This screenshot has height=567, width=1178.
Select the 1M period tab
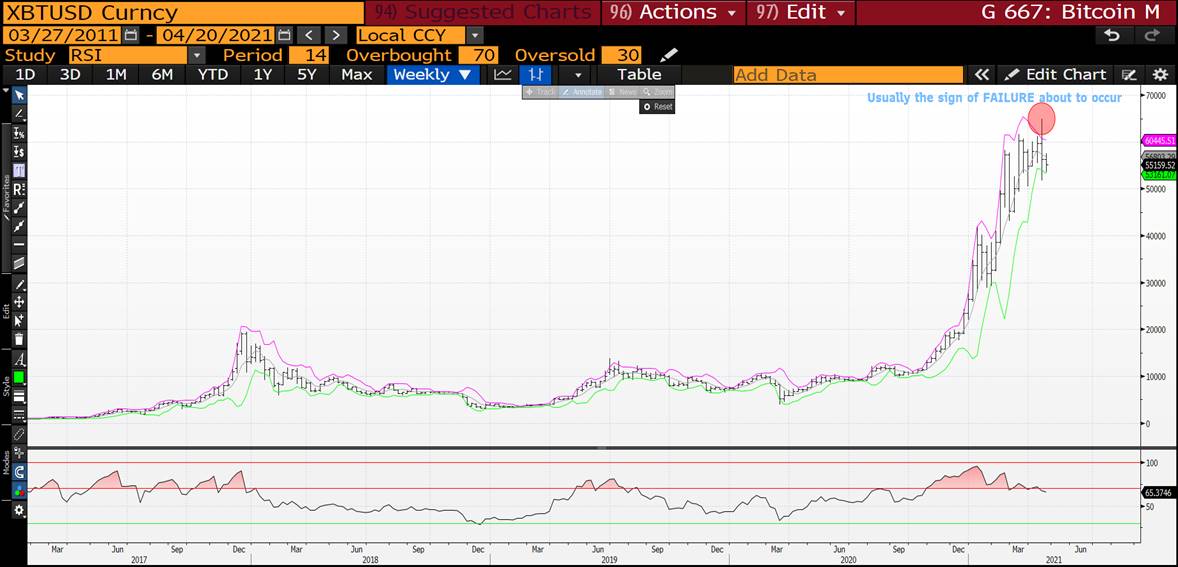coord(116,74)
